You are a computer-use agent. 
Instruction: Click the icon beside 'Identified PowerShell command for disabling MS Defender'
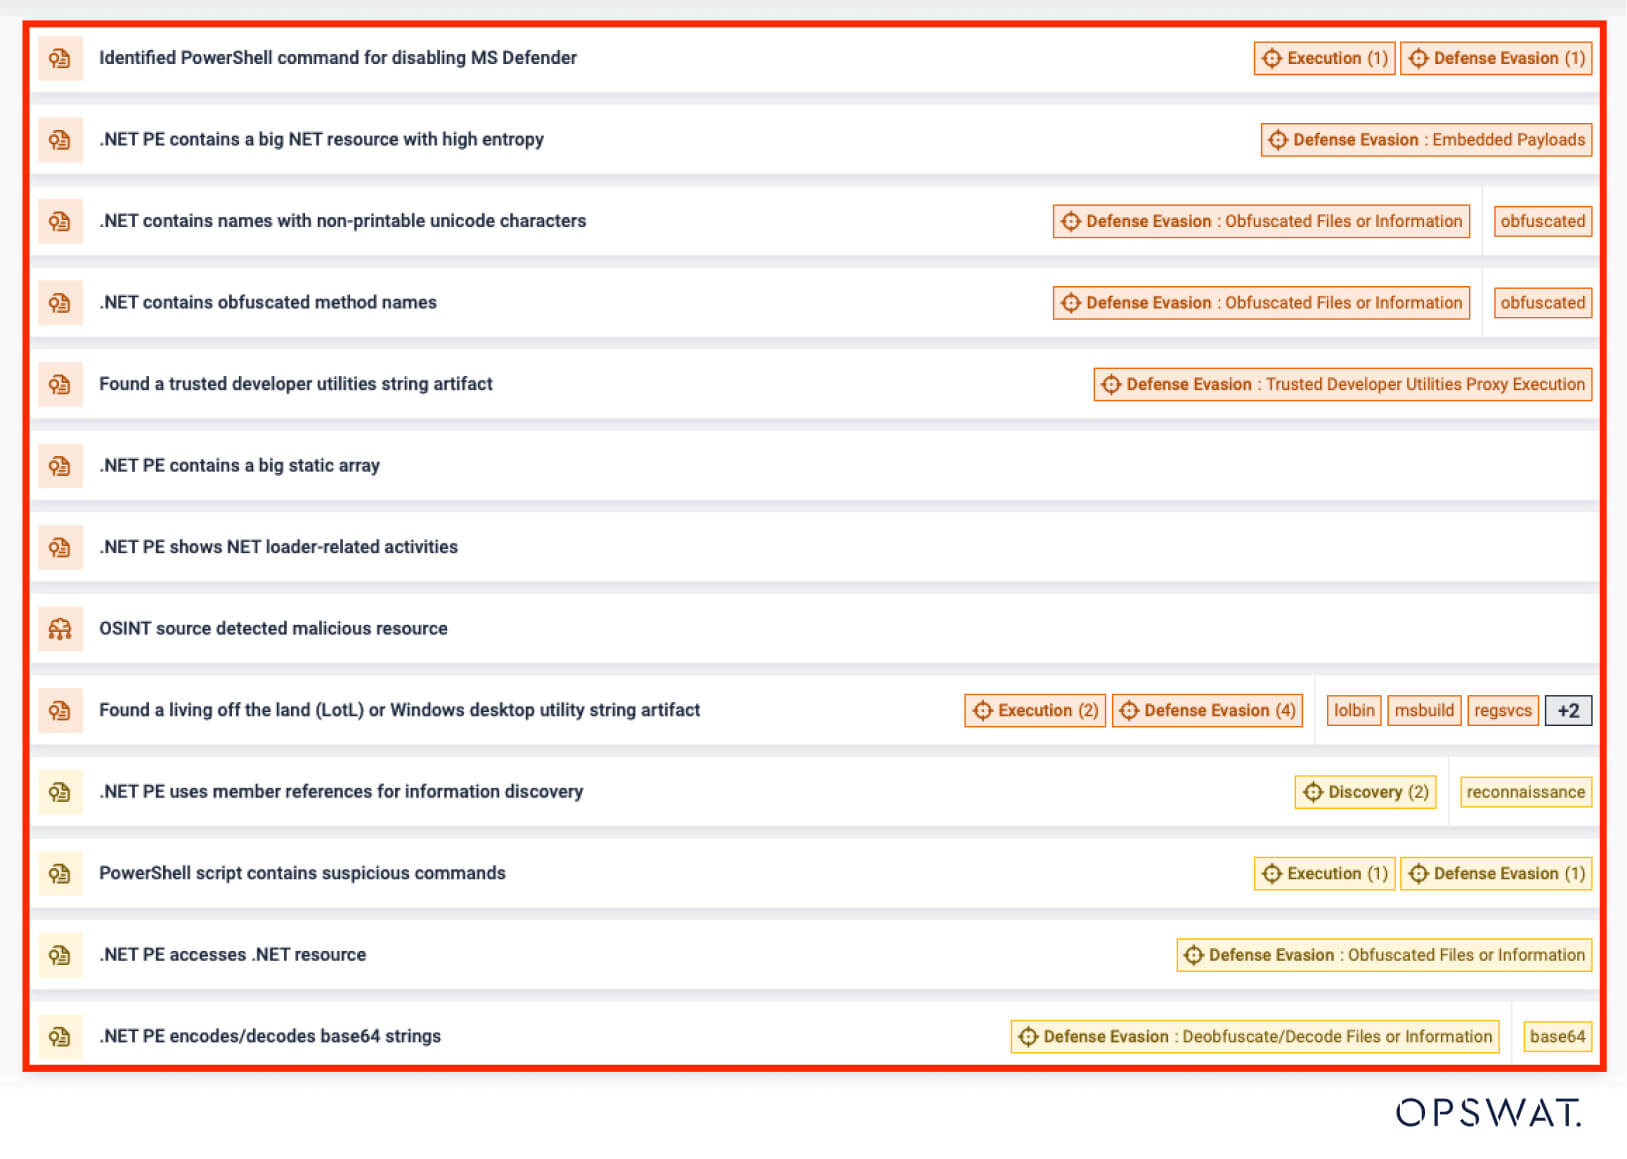pos(60,58)
